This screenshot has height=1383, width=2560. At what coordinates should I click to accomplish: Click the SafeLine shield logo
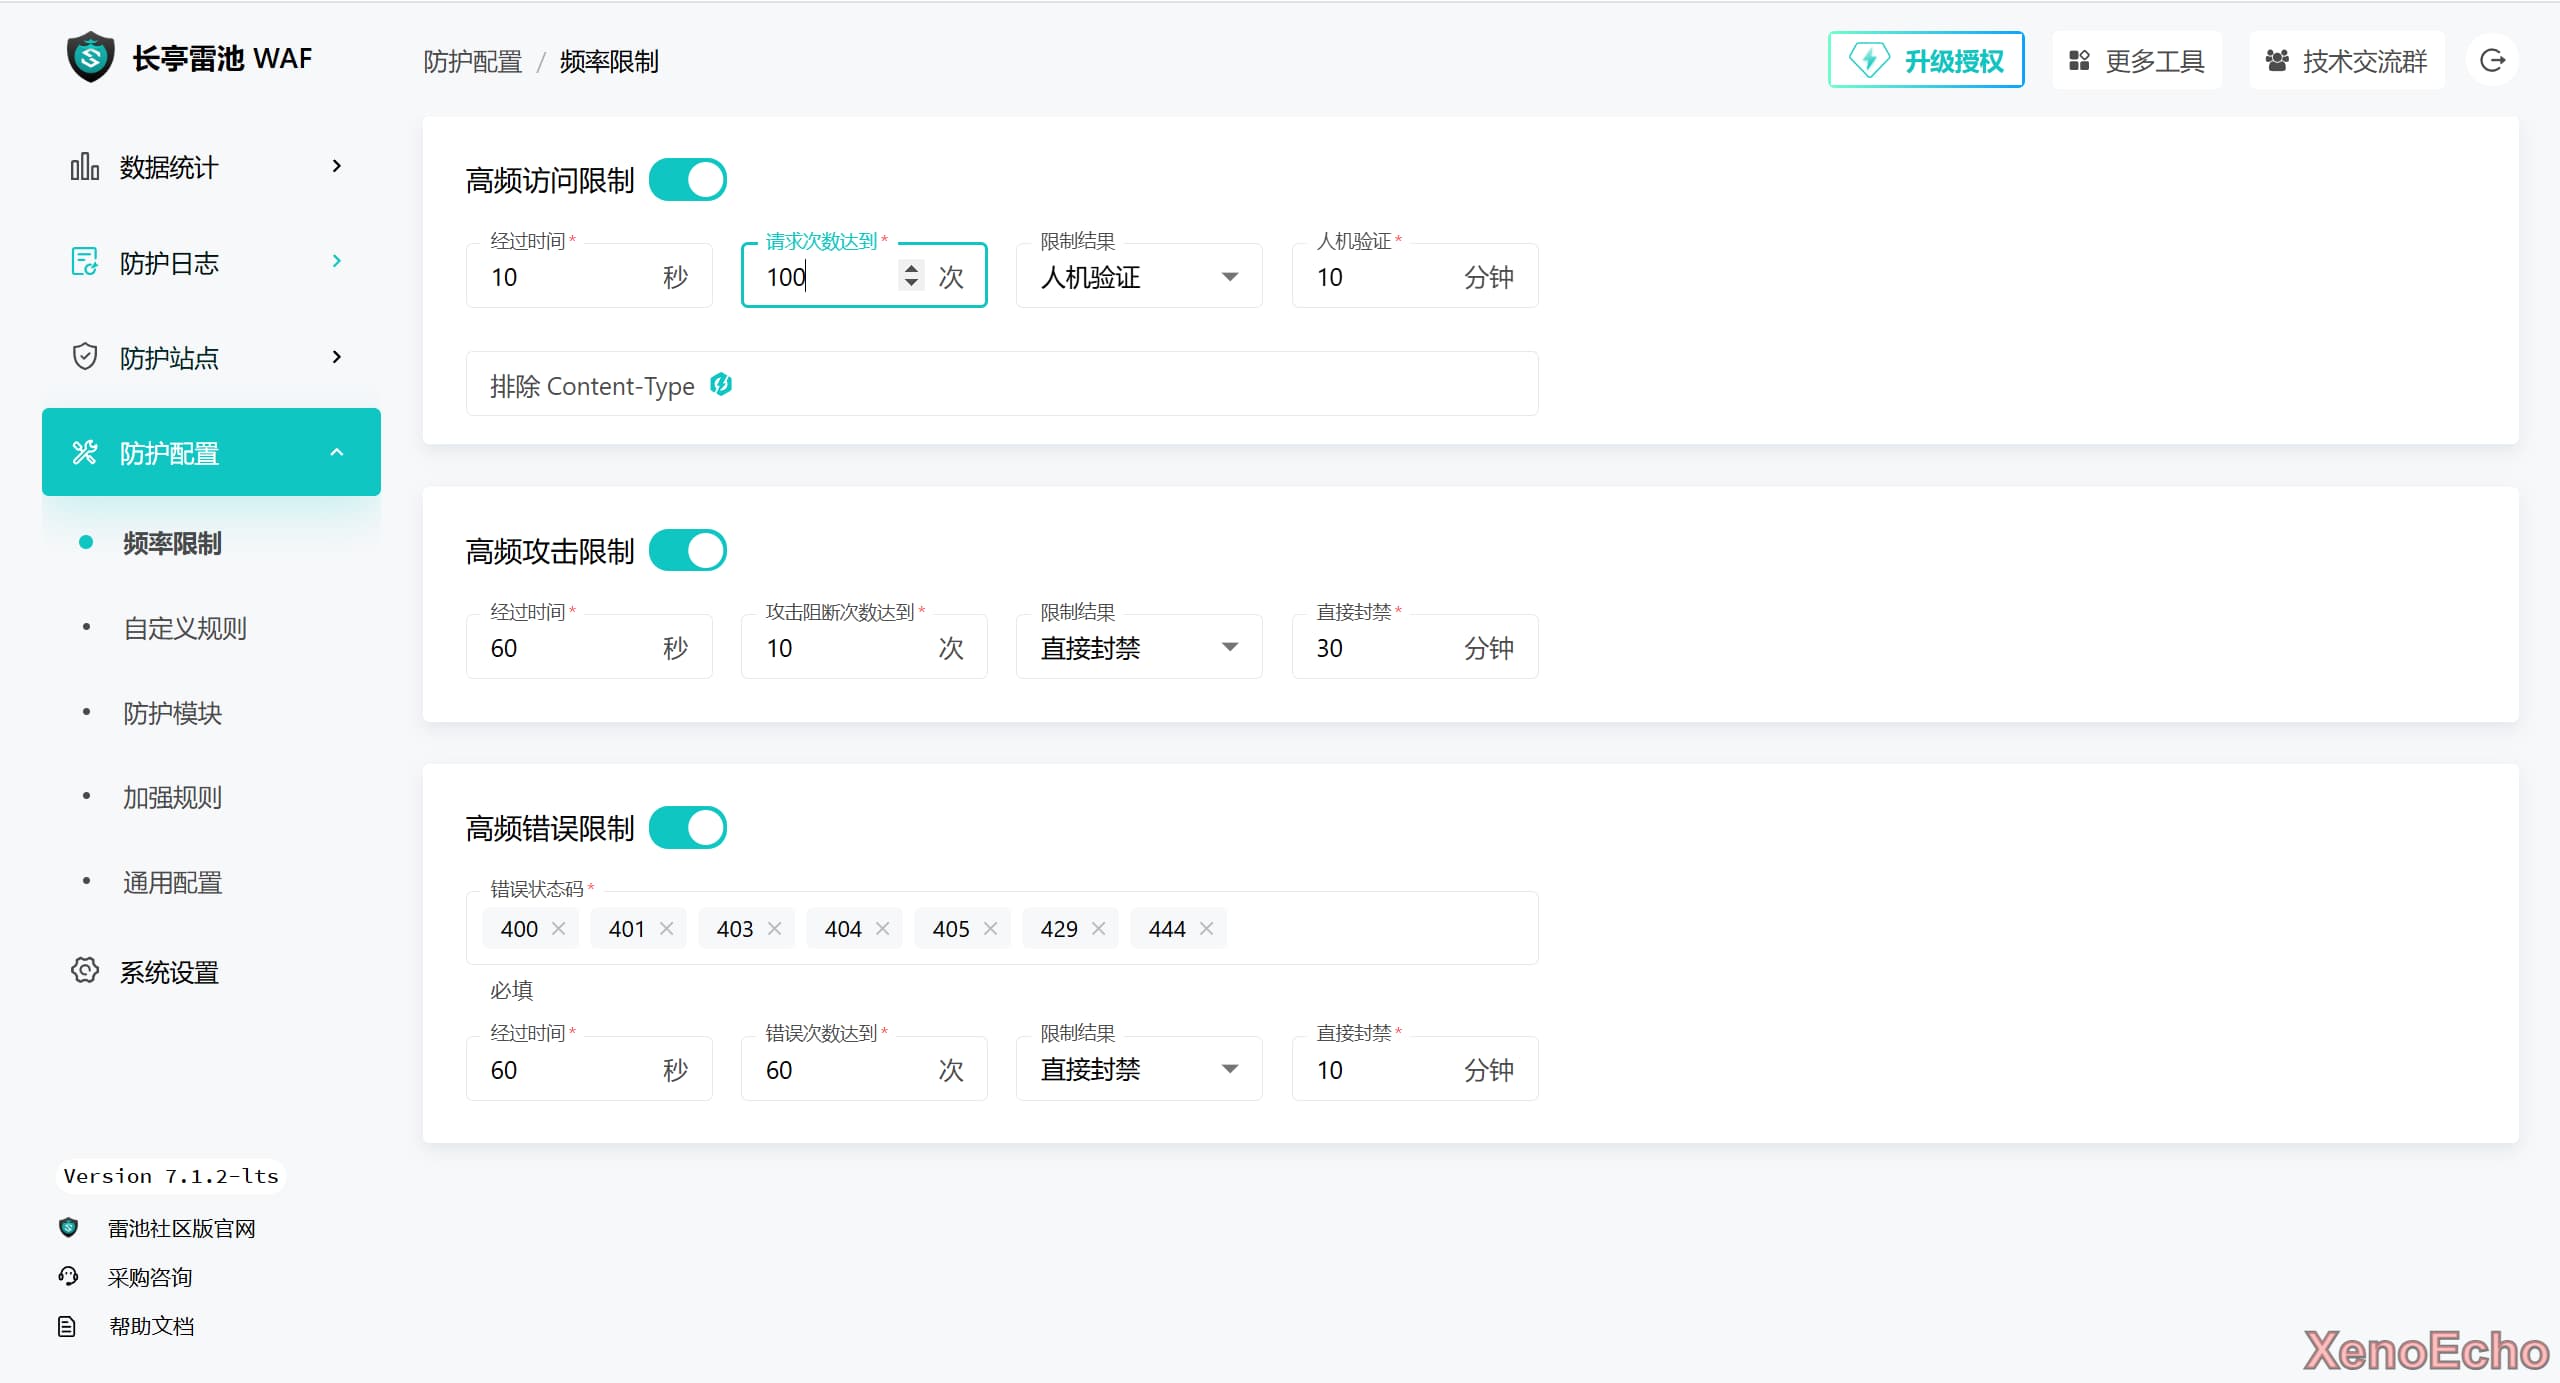coord(90,57)
